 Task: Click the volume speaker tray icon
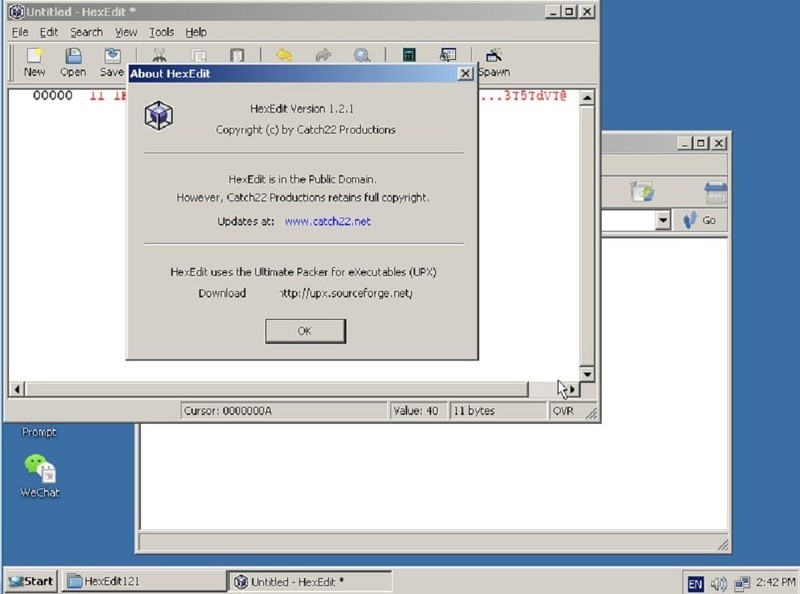(718, 583)
